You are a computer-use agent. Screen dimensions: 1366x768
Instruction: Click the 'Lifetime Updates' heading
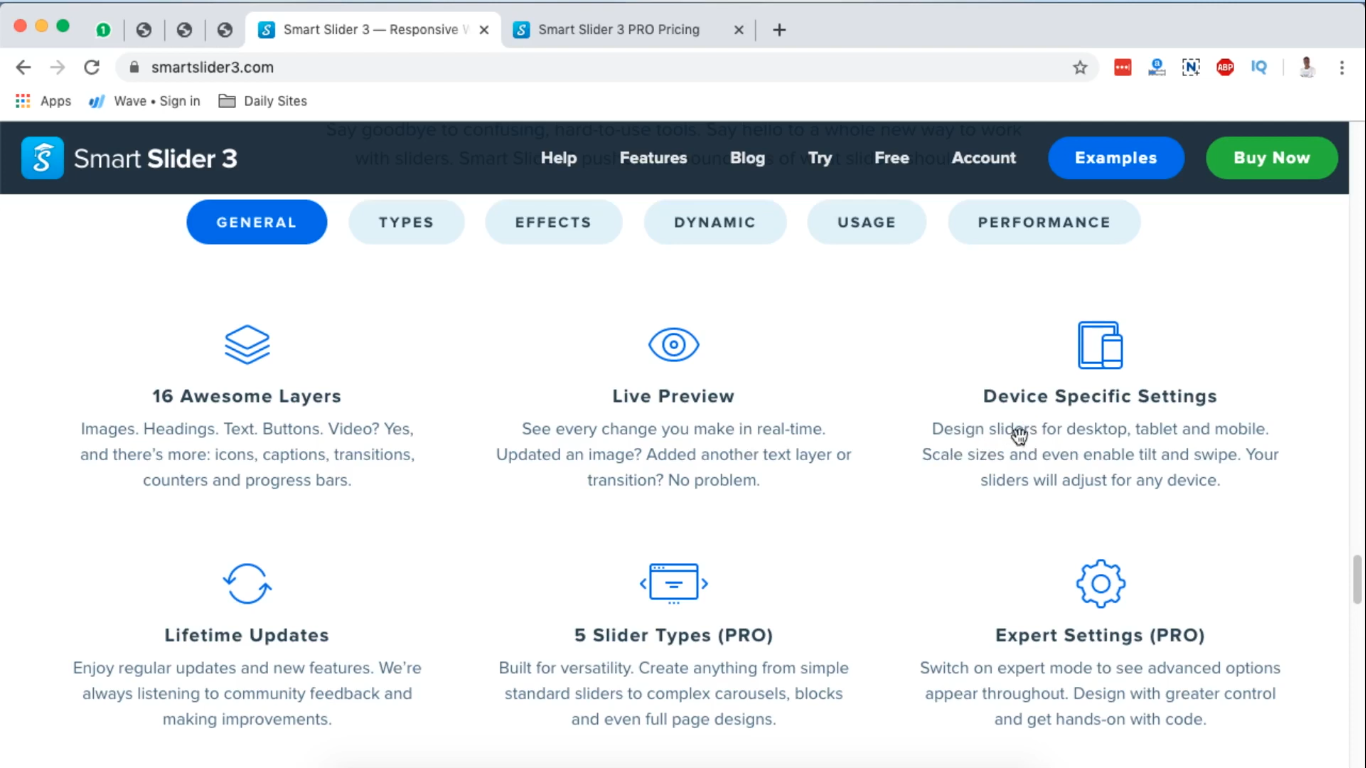pos(247,635)
